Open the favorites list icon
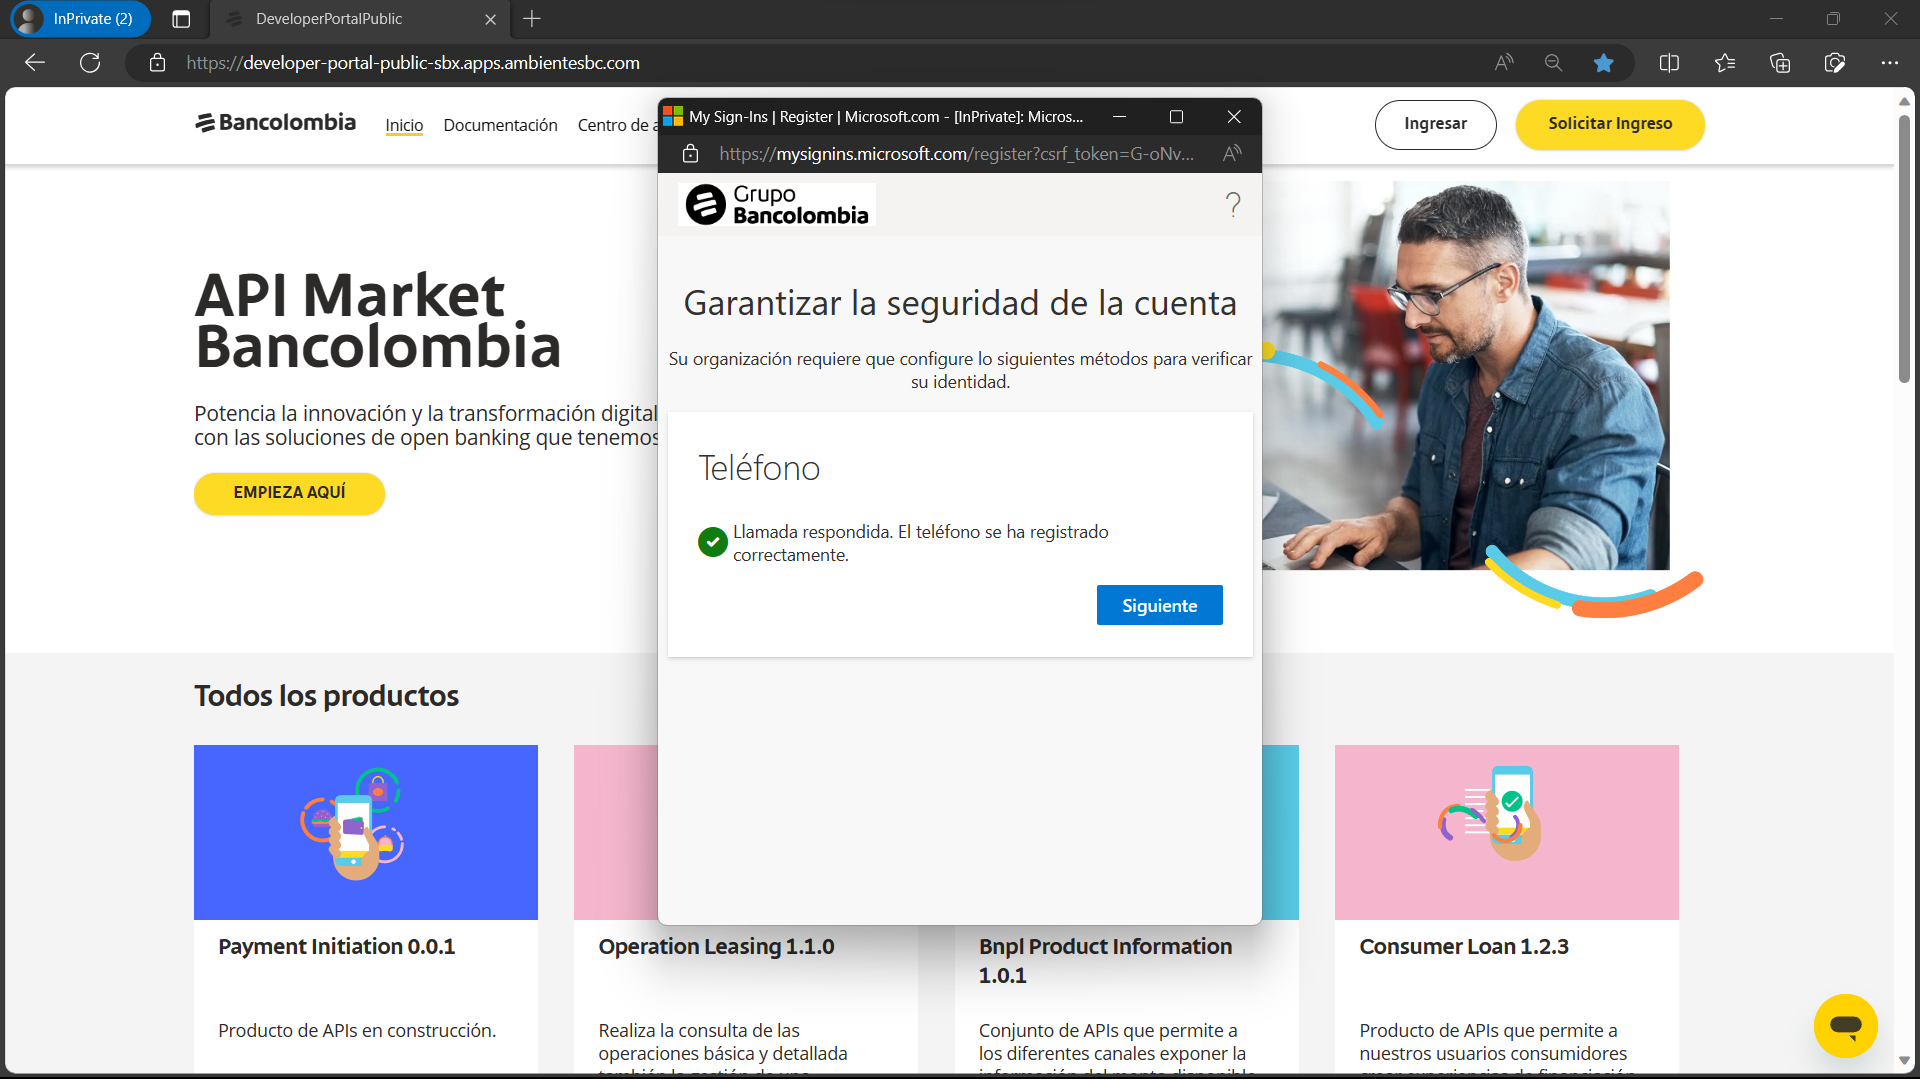 point(1725,63)
